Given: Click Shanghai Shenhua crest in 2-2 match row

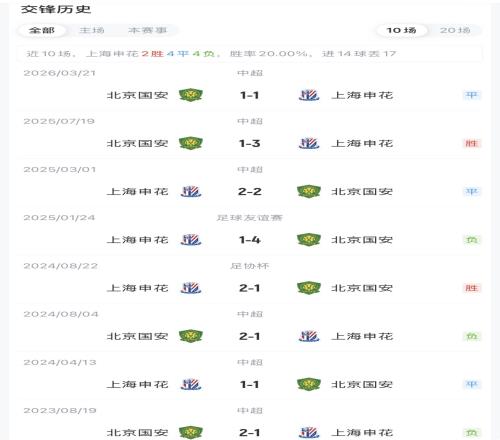Looking at the screenshot, I should tap(191, 191).
